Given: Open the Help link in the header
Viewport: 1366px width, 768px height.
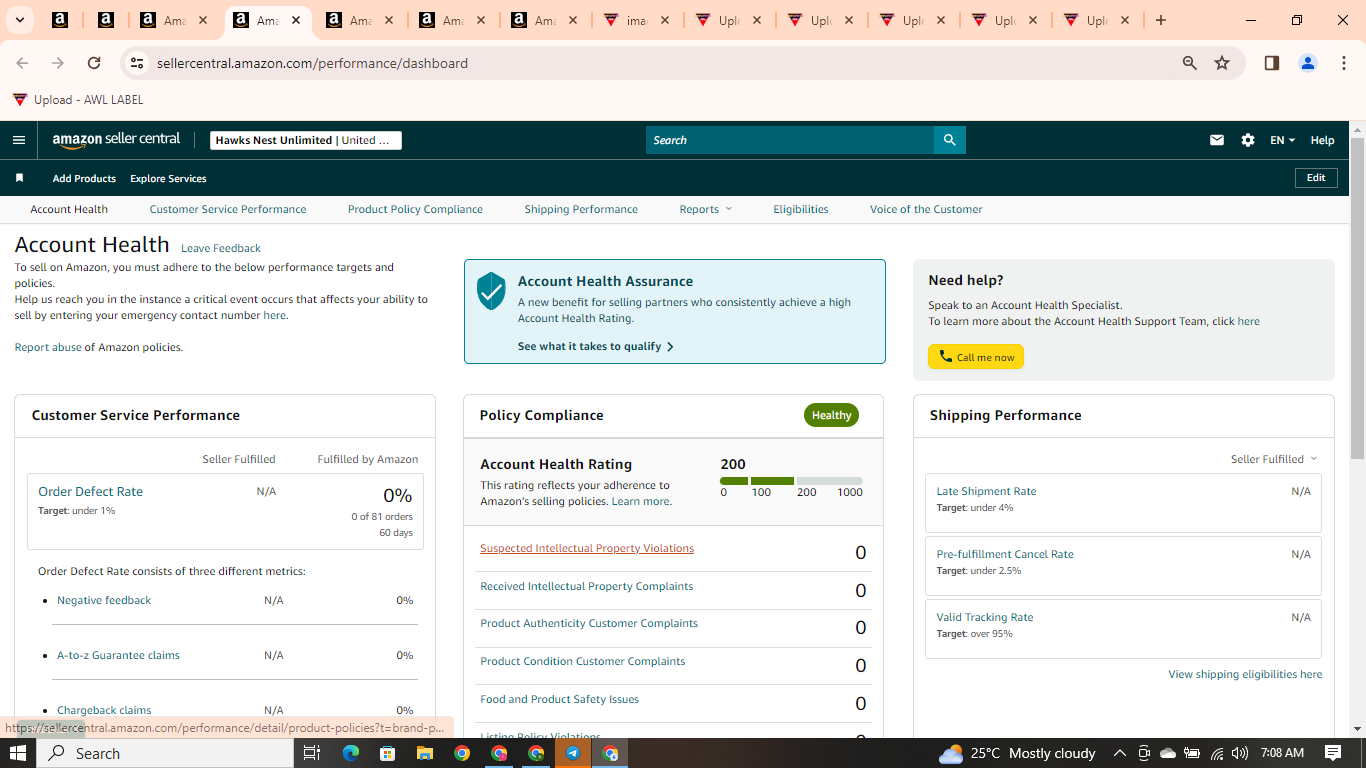Looking at the screenshot, I should pyautogui.click(x=1322, y=140).
